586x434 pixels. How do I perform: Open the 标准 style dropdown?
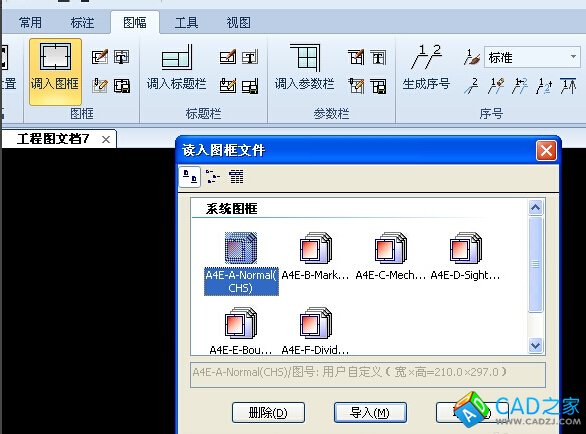coord(573,57)
